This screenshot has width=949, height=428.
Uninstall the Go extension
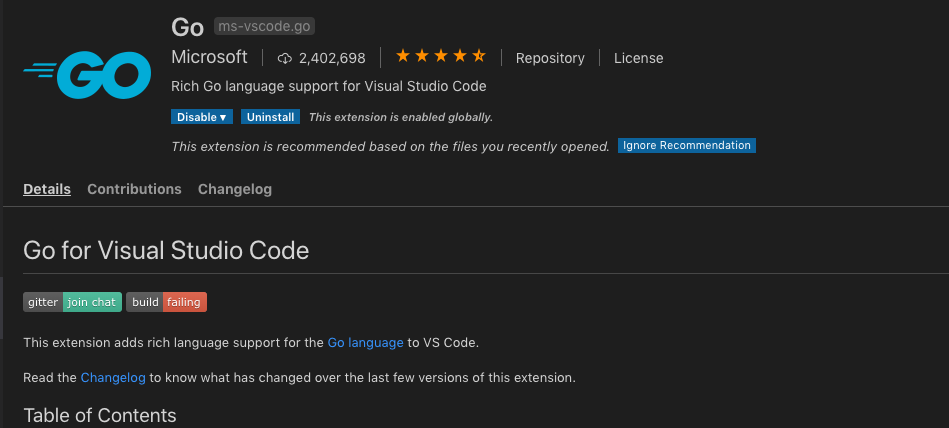271,117
